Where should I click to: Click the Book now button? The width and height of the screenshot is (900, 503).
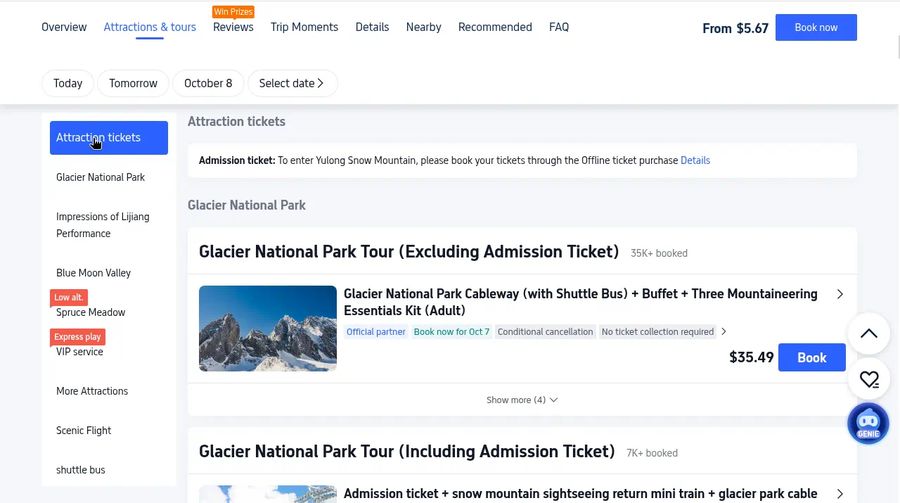tap(816, 28)
